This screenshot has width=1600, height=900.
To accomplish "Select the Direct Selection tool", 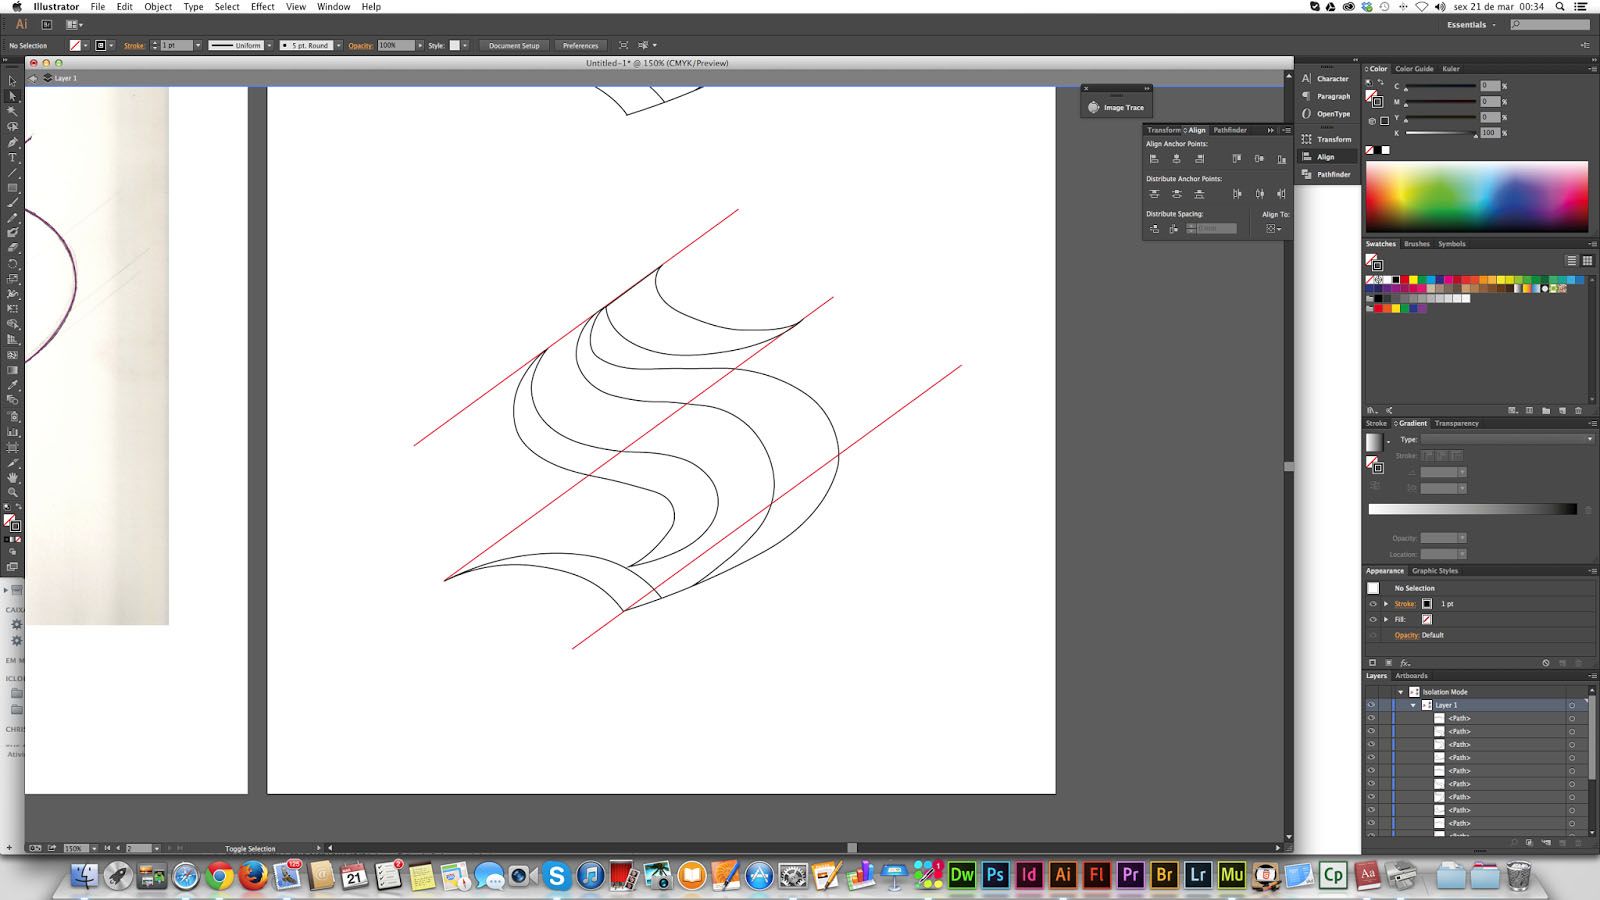I will point(13,96).
